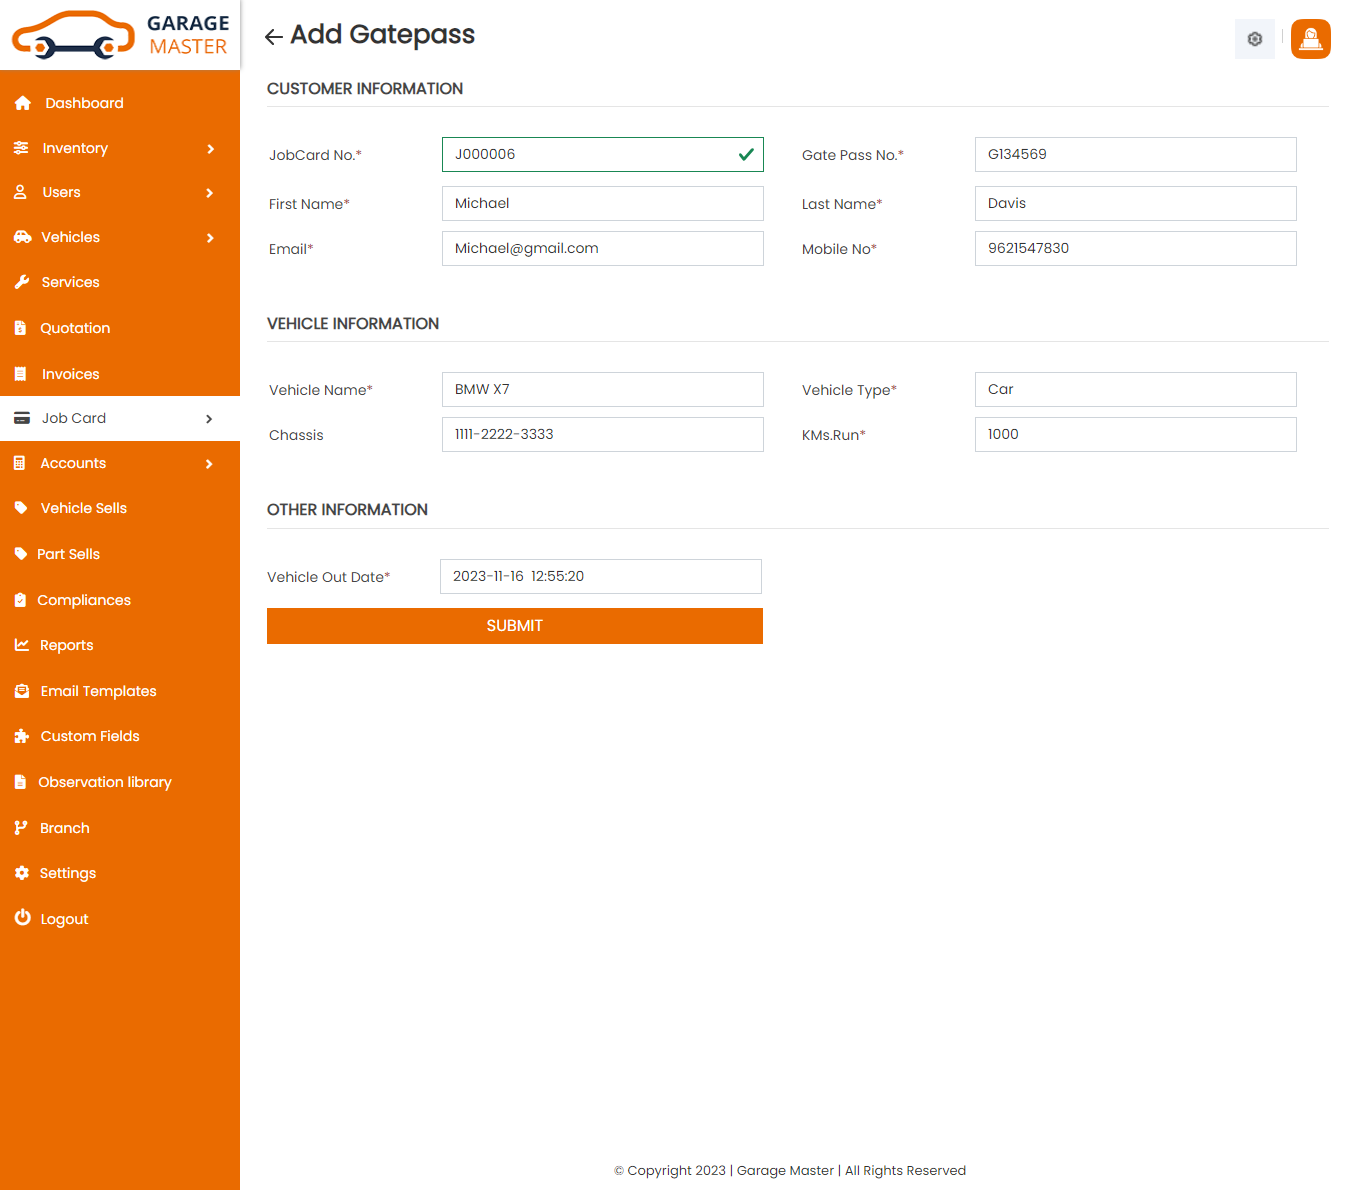Open the settings gear icon in header

pyautogui.click(x=1254, y=39)
